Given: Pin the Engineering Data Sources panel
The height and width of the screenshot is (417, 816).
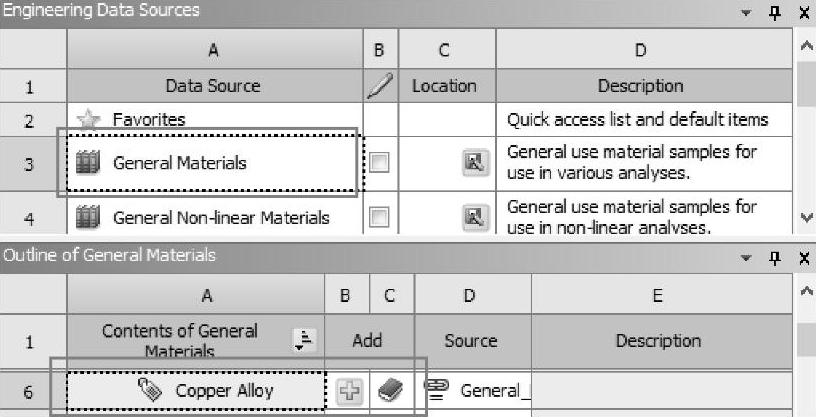Looking at the screenshot, I should coord(774,13).
